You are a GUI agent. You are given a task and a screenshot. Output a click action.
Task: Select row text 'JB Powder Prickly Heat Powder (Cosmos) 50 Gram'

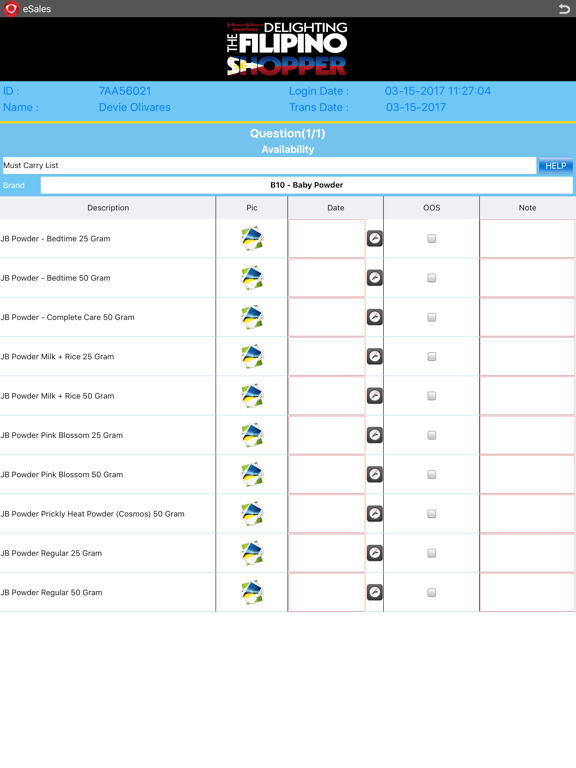click(x=93, y=514)
